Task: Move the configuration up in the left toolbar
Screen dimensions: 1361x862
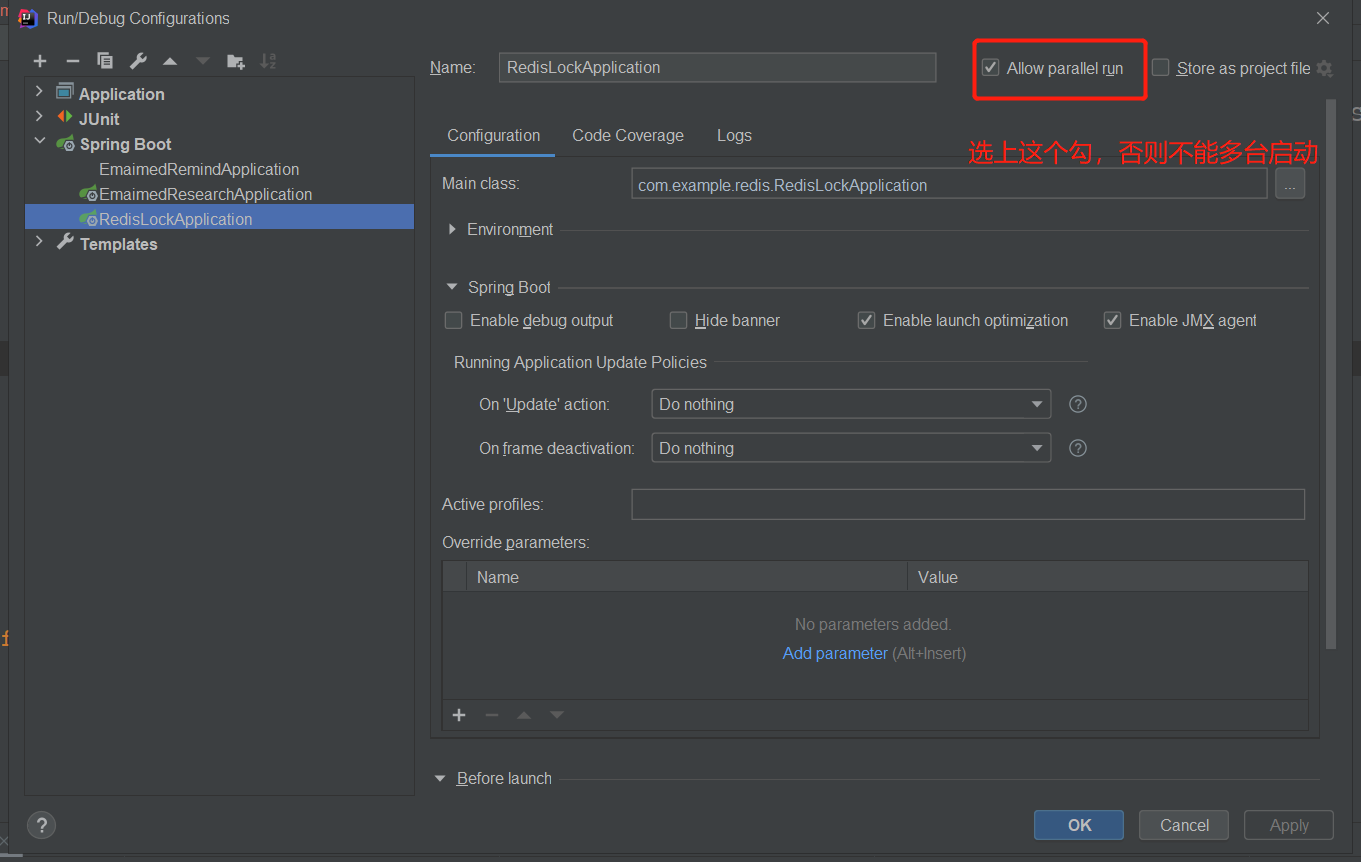Action: click(x=170, y=61)
